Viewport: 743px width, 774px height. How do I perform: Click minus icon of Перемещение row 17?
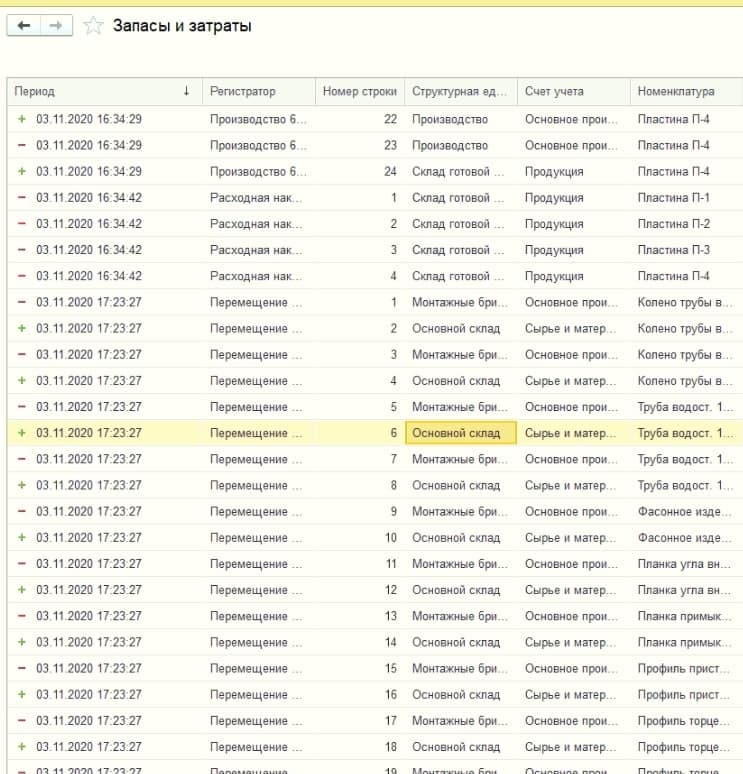click(22, 721)
